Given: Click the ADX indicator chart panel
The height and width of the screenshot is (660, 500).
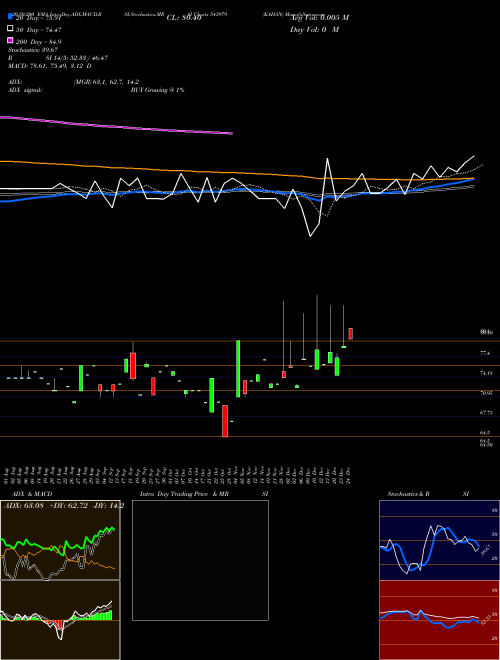Looking at the screenshot, I should (60, 540).
